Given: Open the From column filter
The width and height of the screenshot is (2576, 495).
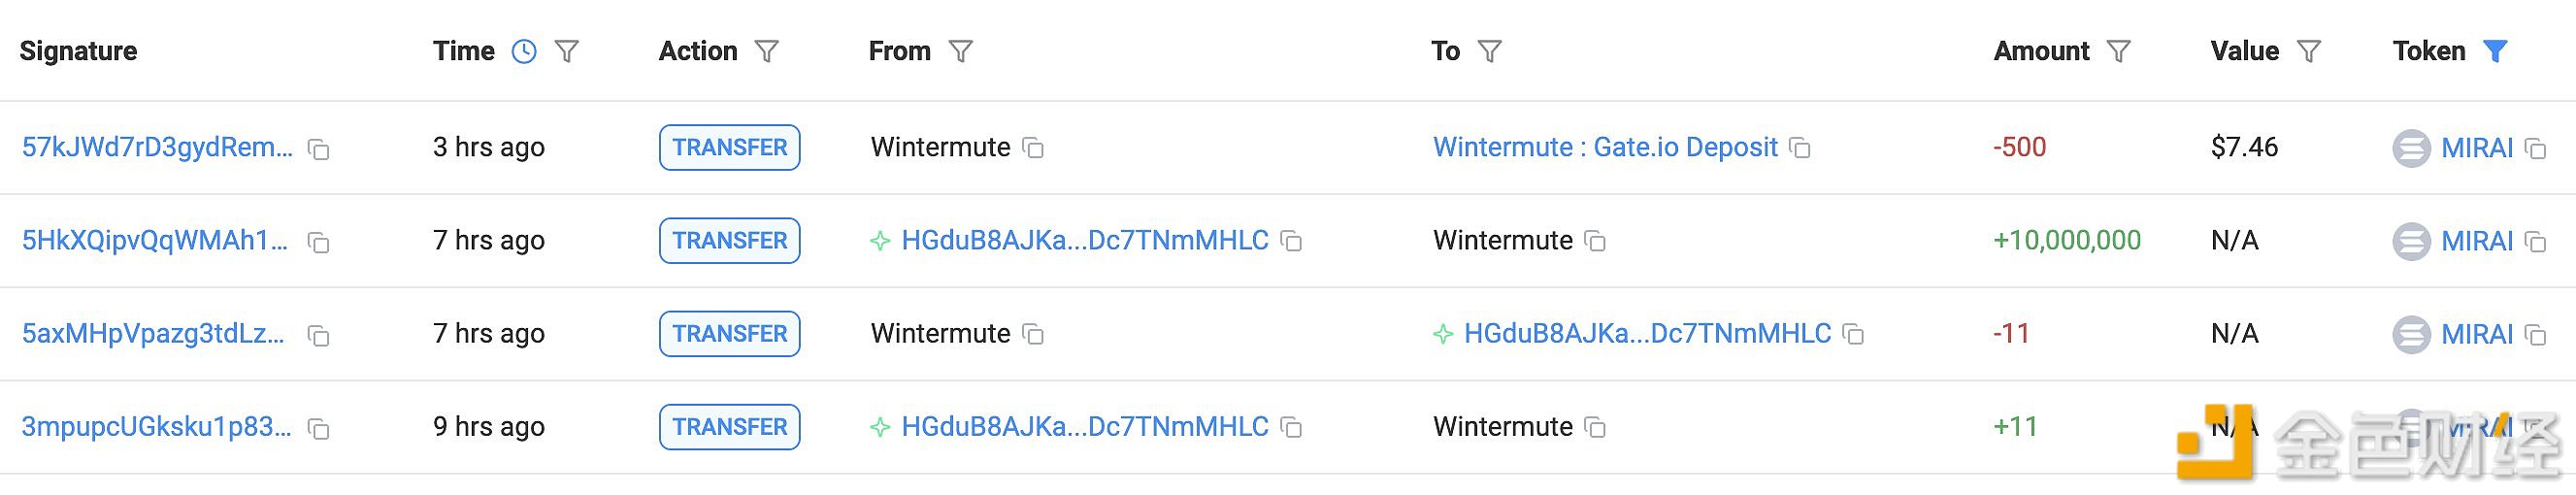Looking at the screenshot, I should tap(961, 51).
